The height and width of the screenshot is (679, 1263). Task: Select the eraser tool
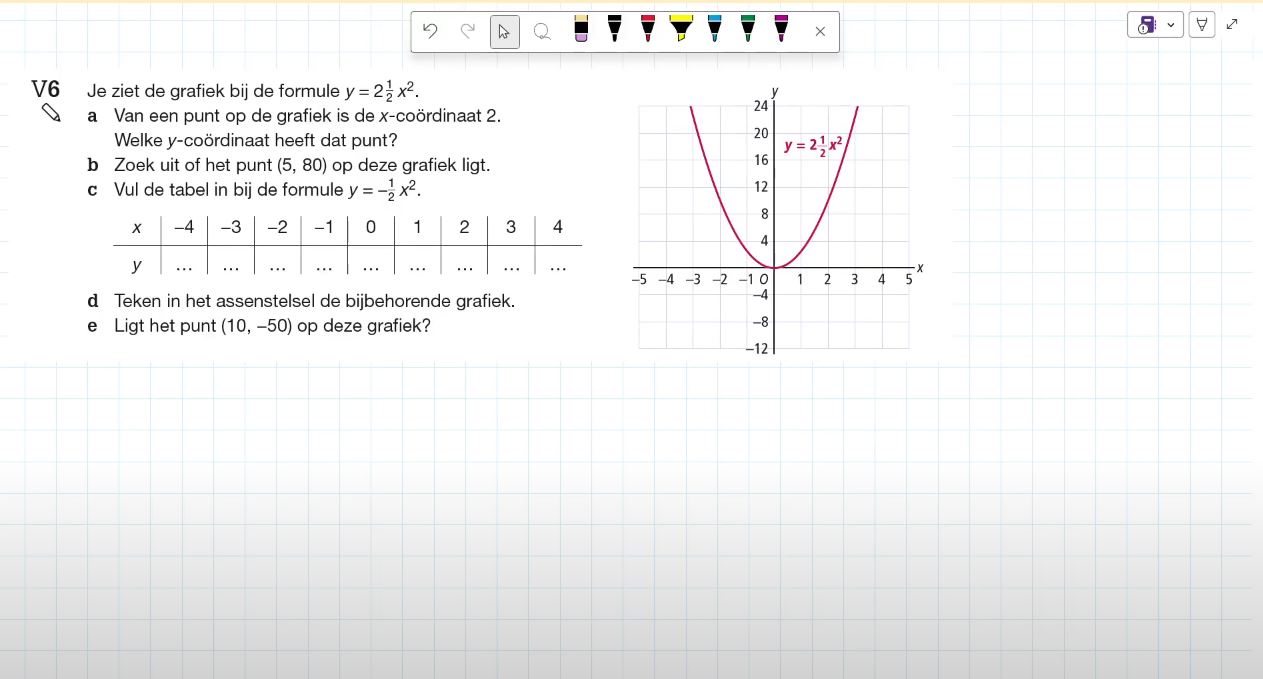pyautogui.click(x=581, y=29)
